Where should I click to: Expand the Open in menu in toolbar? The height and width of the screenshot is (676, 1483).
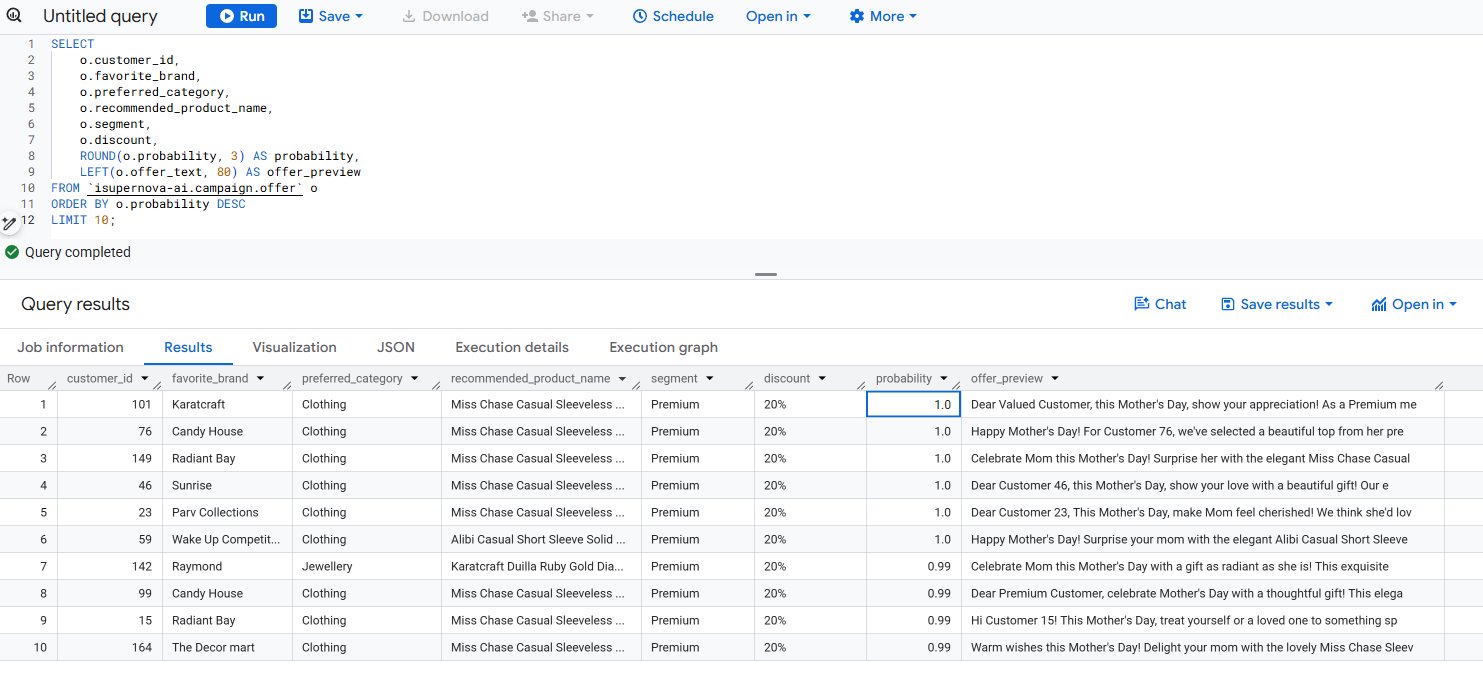pyautogui.click(x=778, y=16)
